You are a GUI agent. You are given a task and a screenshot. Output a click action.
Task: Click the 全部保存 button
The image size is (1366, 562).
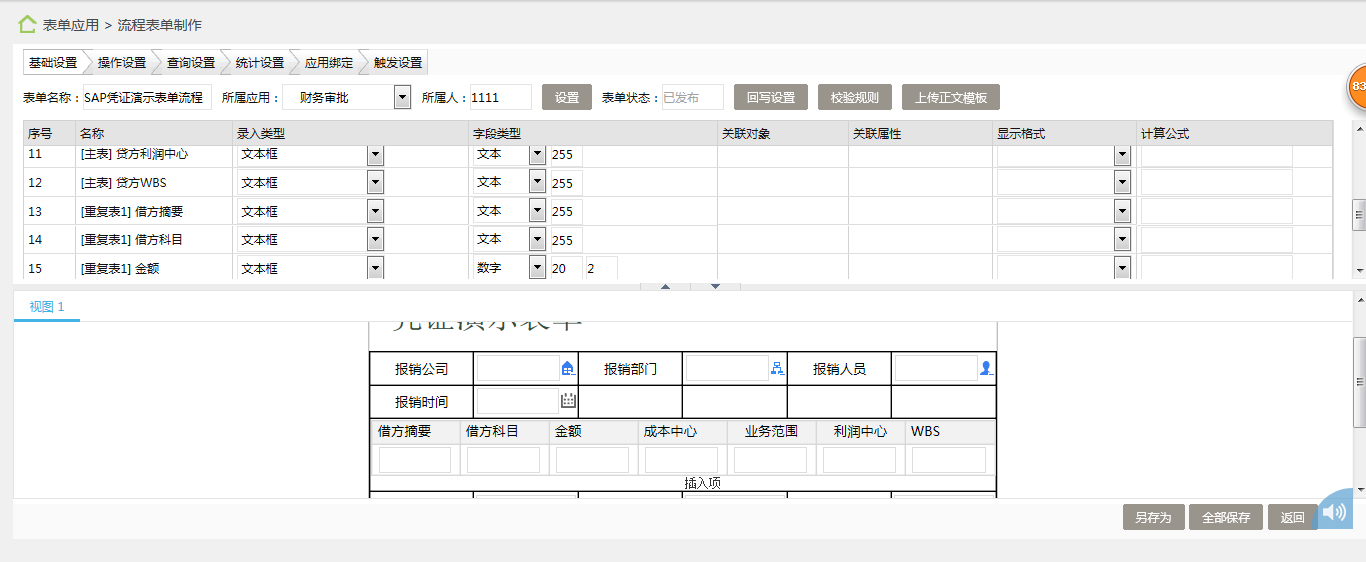click(1226, 517)
